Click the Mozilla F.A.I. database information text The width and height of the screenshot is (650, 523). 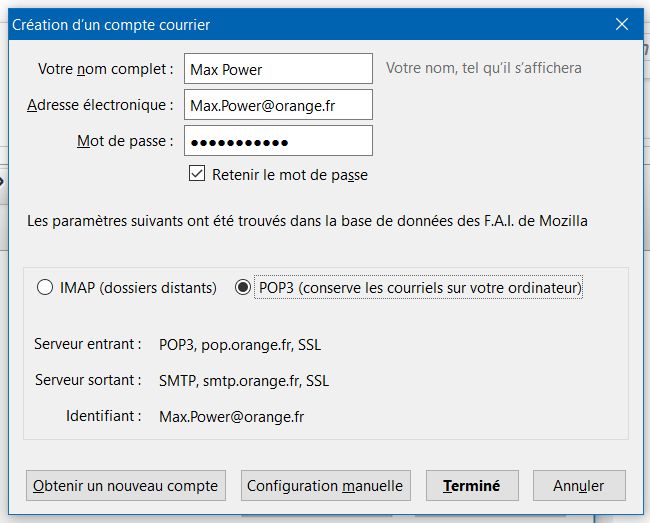[x=307, y=221]
